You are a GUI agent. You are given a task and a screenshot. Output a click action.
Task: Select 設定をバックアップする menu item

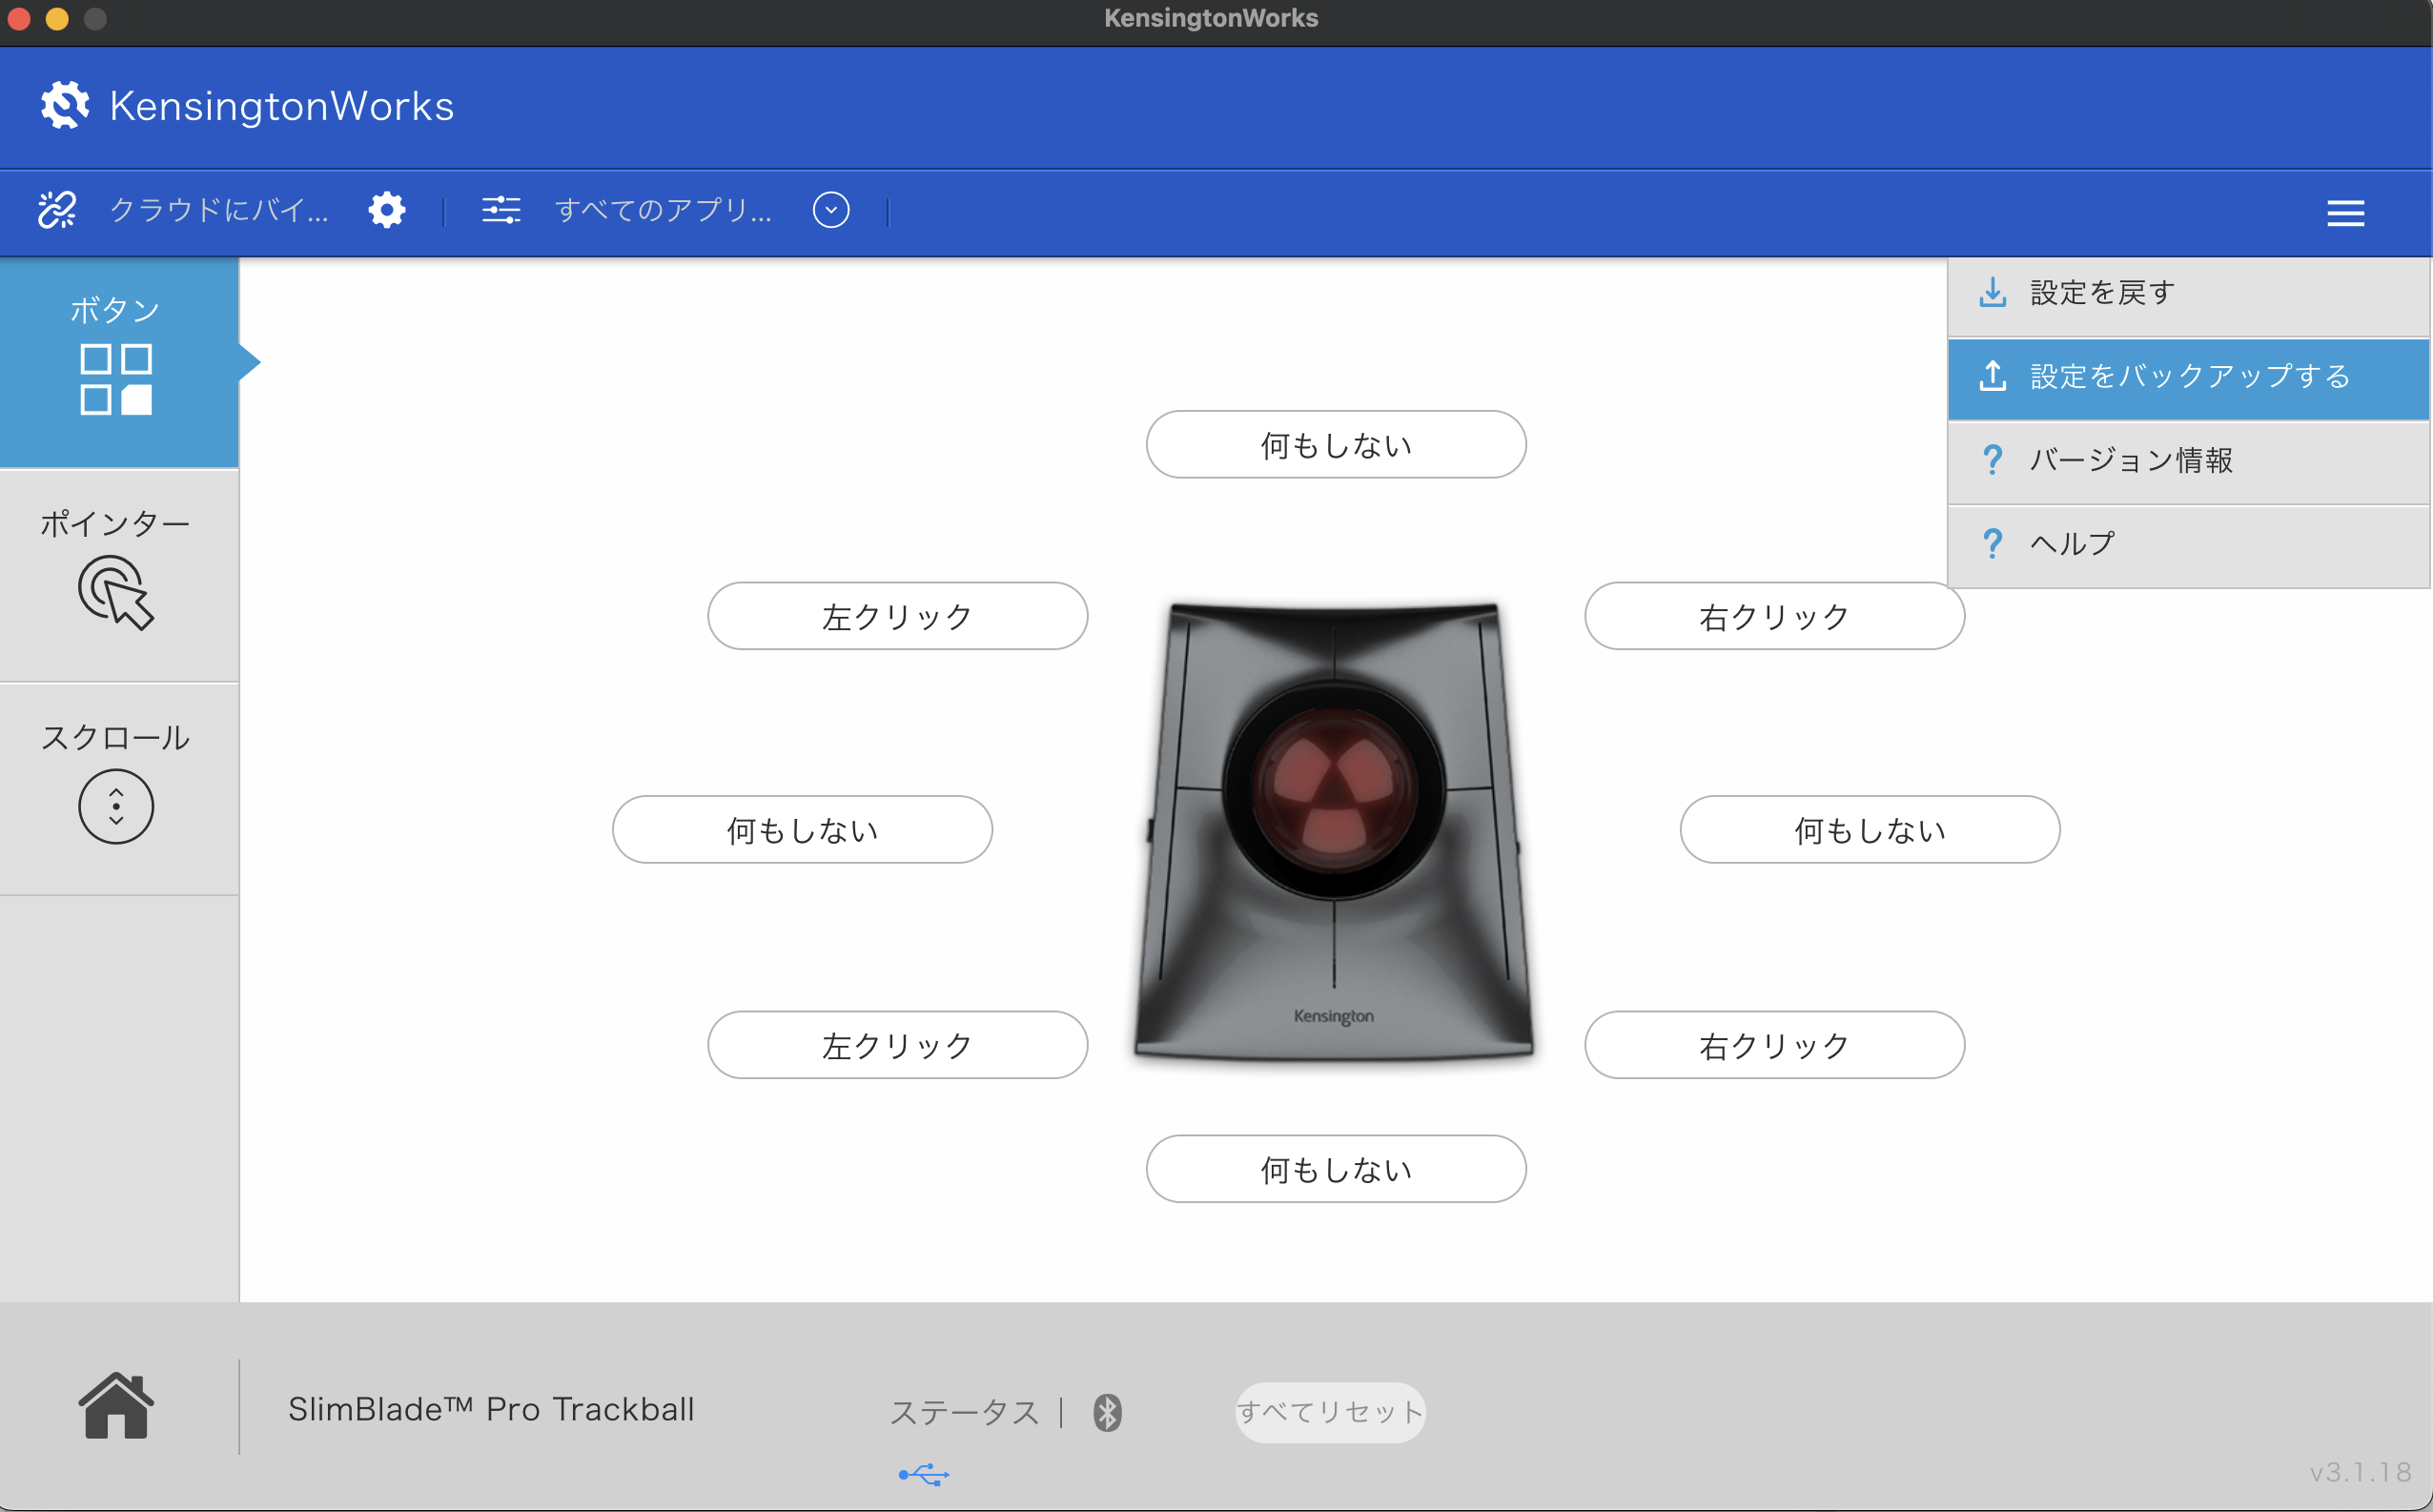(2188, 377)
